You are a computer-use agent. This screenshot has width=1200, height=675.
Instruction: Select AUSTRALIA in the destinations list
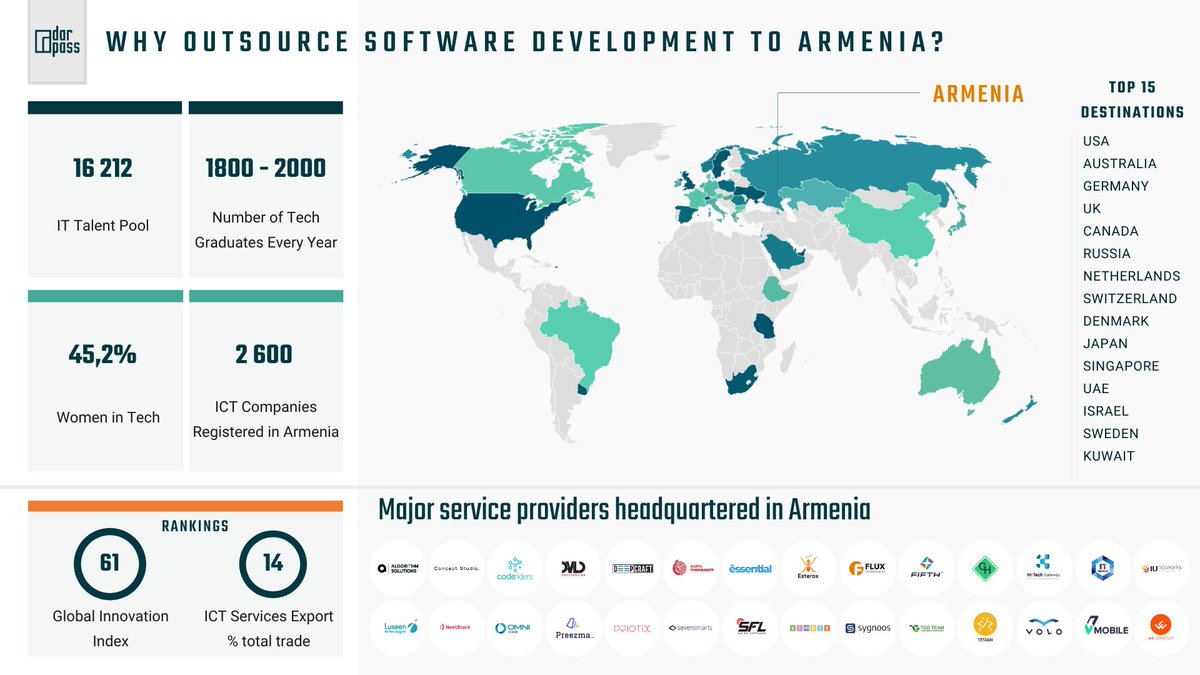(1120, 164)
